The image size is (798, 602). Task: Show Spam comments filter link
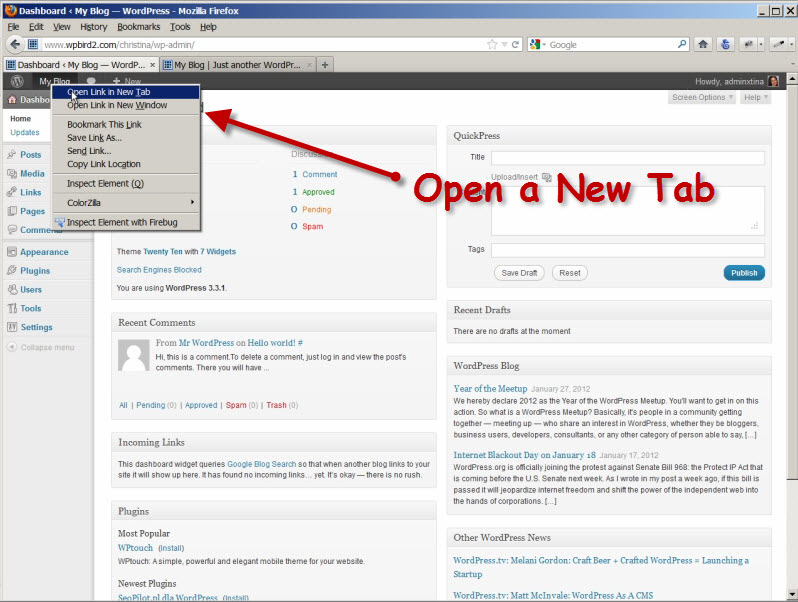click(x=236, y=405)
